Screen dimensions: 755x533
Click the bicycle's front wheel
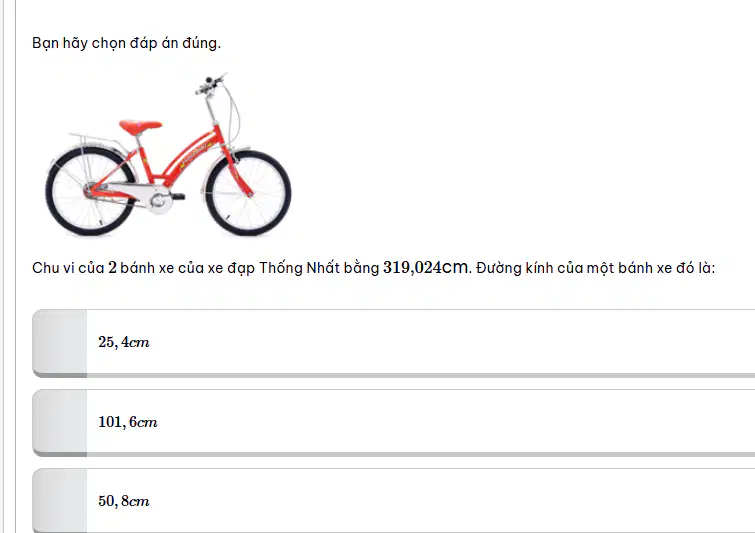pyautogui.click(x=248, y=193)
